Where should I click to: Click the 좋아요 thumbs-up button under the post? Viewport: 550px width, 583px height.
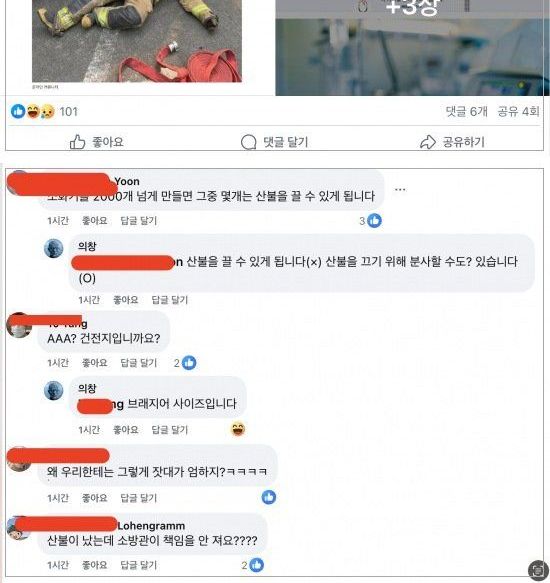pyautogui.click(x=97, y=142)
